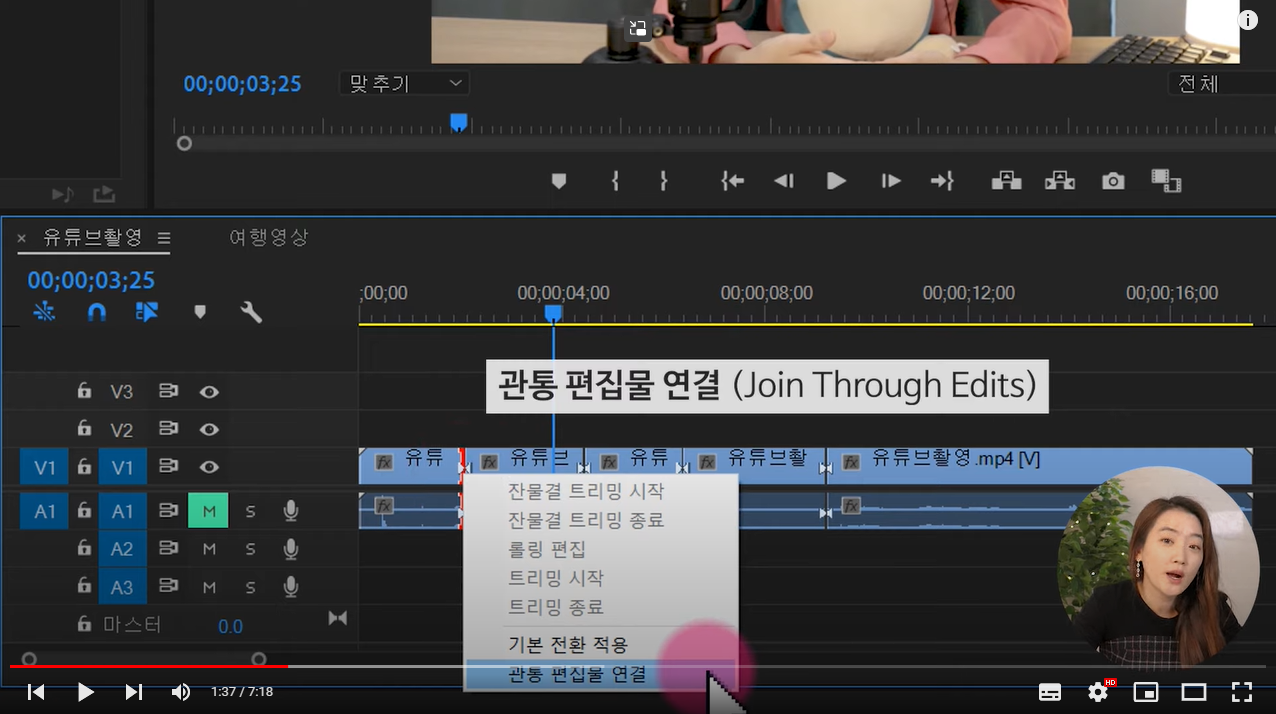Jump to the Out point in program monitor
The image size is (1276, 714).
pos(942,181)
